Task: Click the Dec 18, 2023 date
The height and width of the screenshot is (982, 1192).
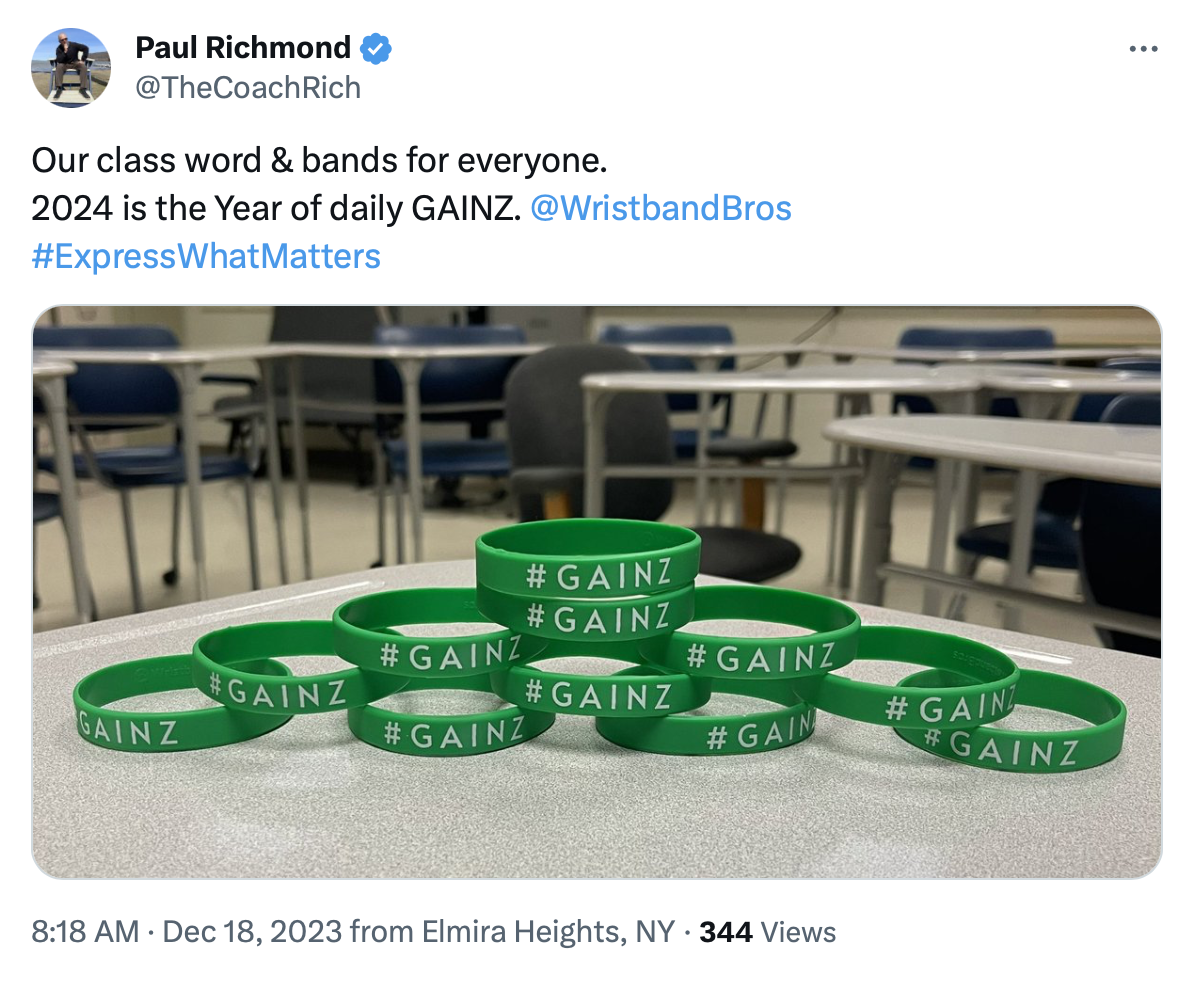Action: click(253, 932)
